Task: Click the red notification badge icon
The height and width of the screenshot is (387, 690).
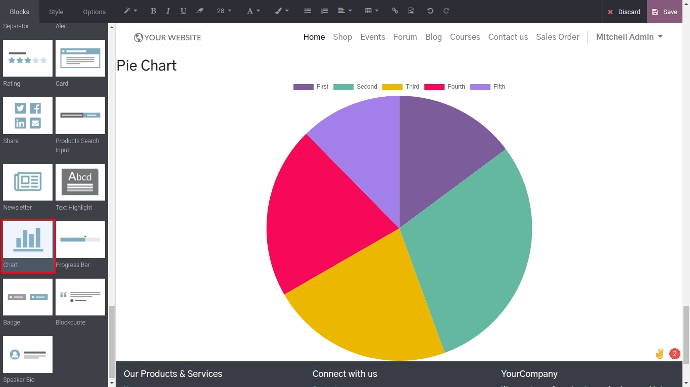Action: pyautogui.click(x=674, y=354)
